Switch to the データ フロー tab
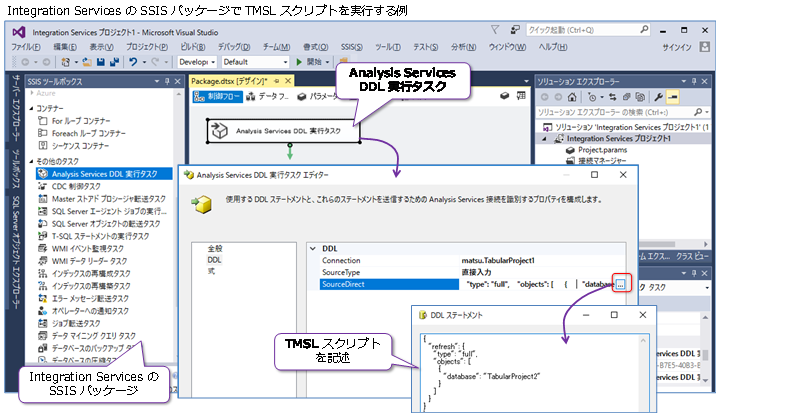Image resolution: width=800 pixels, height=415 pixels. pyautogui.click(x=267, y=96)
